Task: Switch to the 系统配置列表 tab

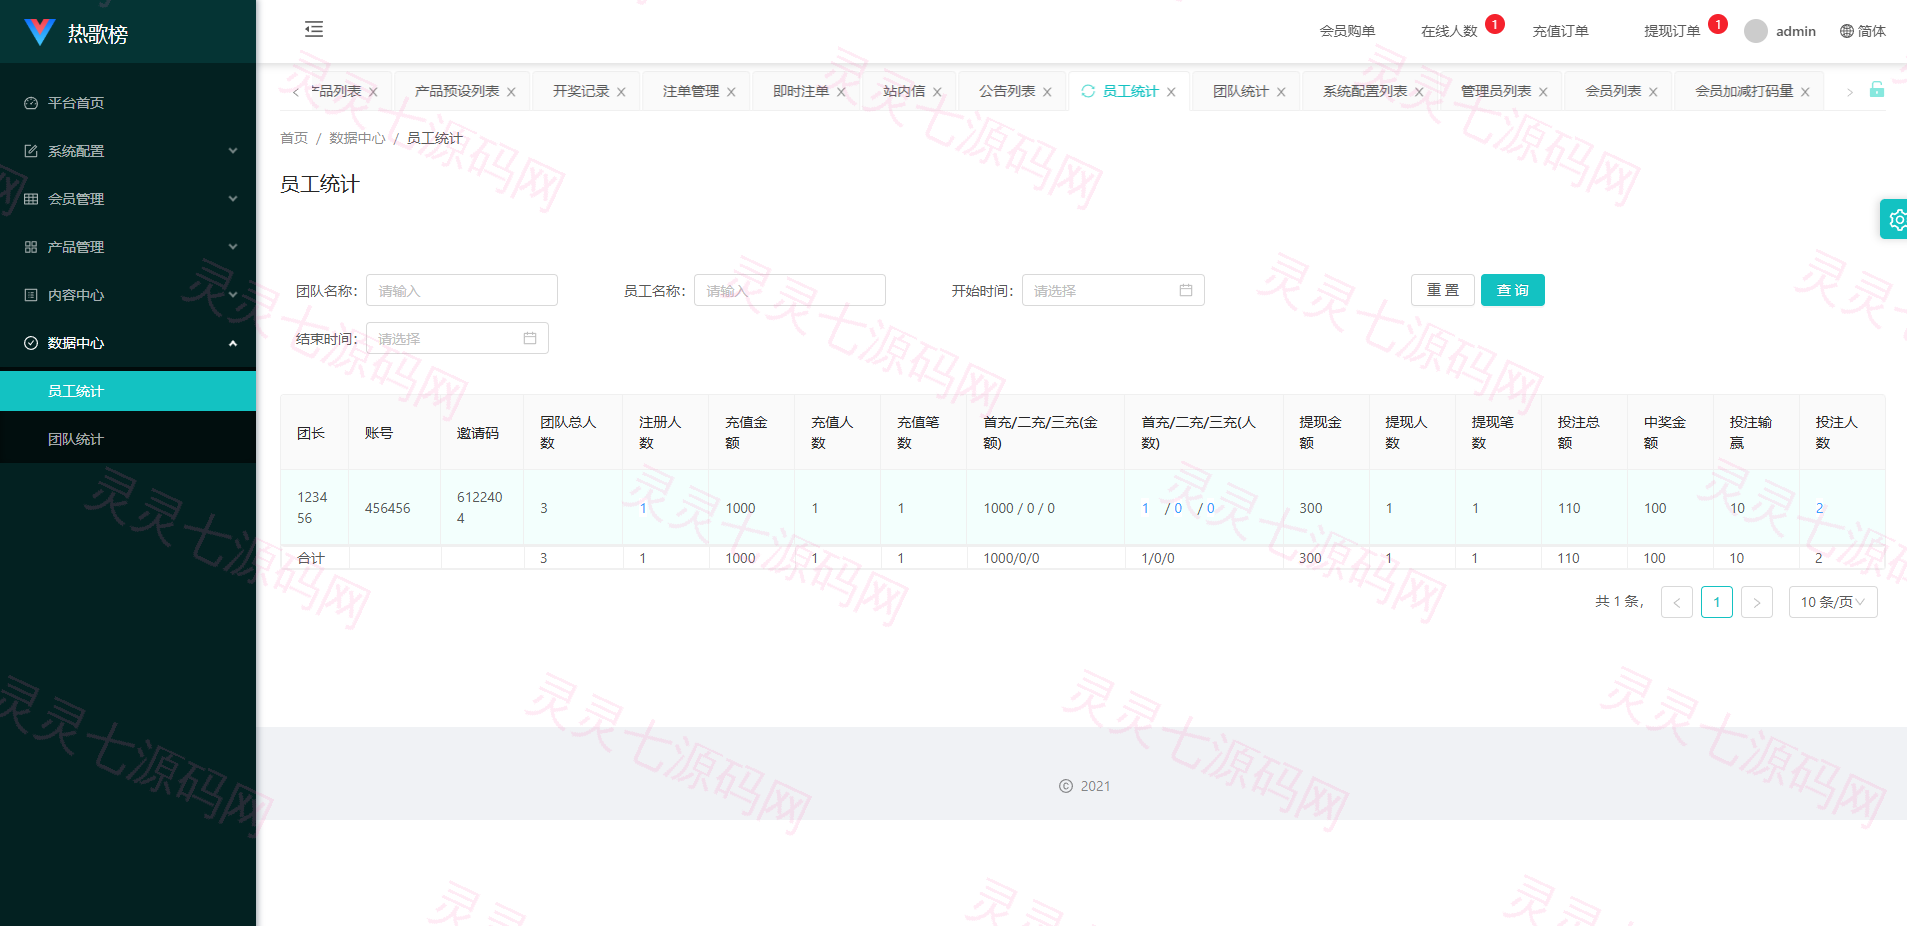Action: pyautogui.click(x=1365, y=91)
